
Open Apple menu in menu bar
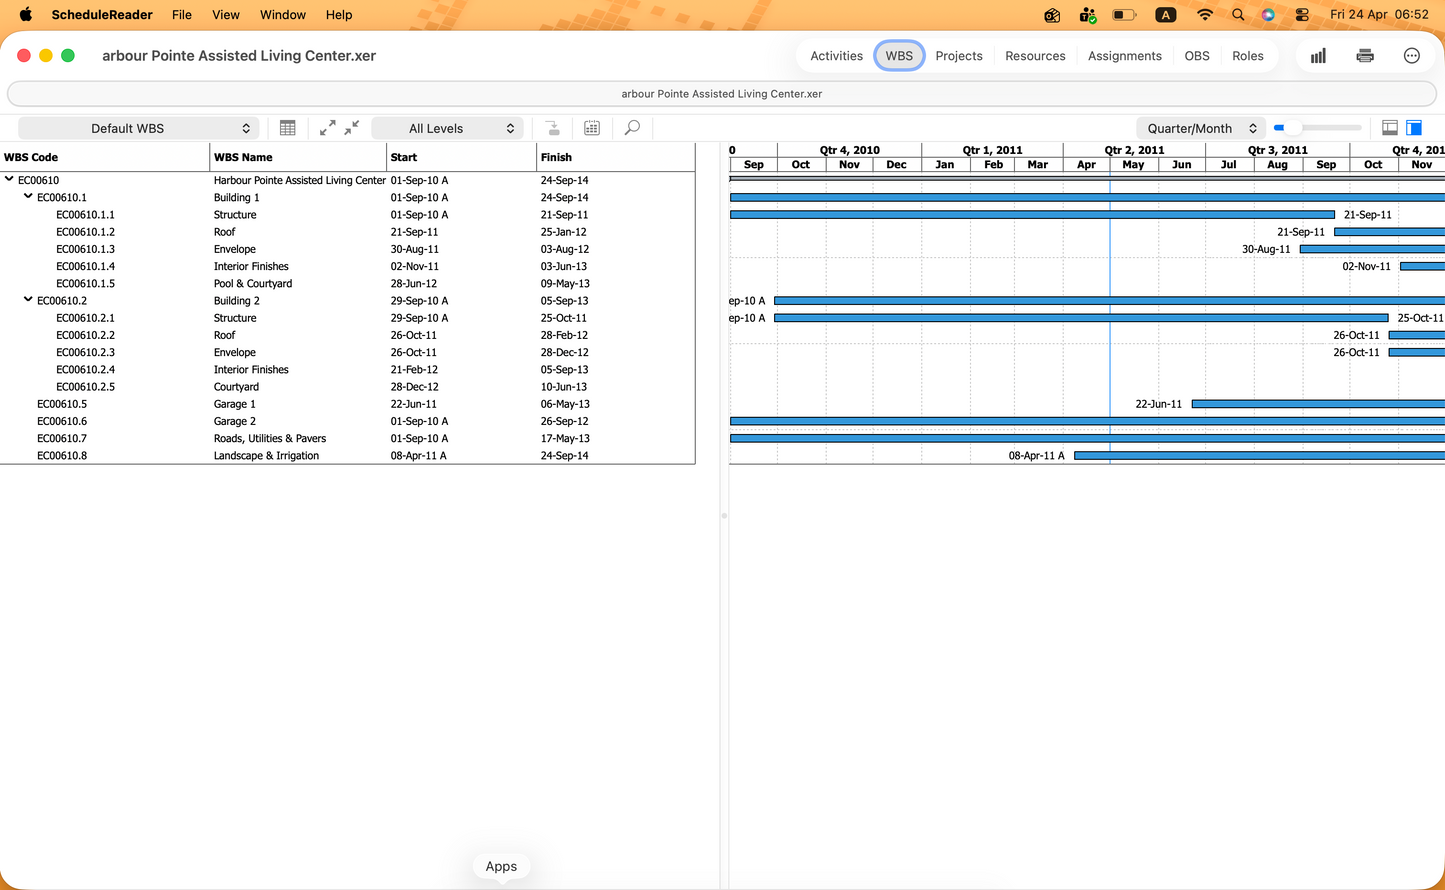pyautogui.click(x=26, y=14)
